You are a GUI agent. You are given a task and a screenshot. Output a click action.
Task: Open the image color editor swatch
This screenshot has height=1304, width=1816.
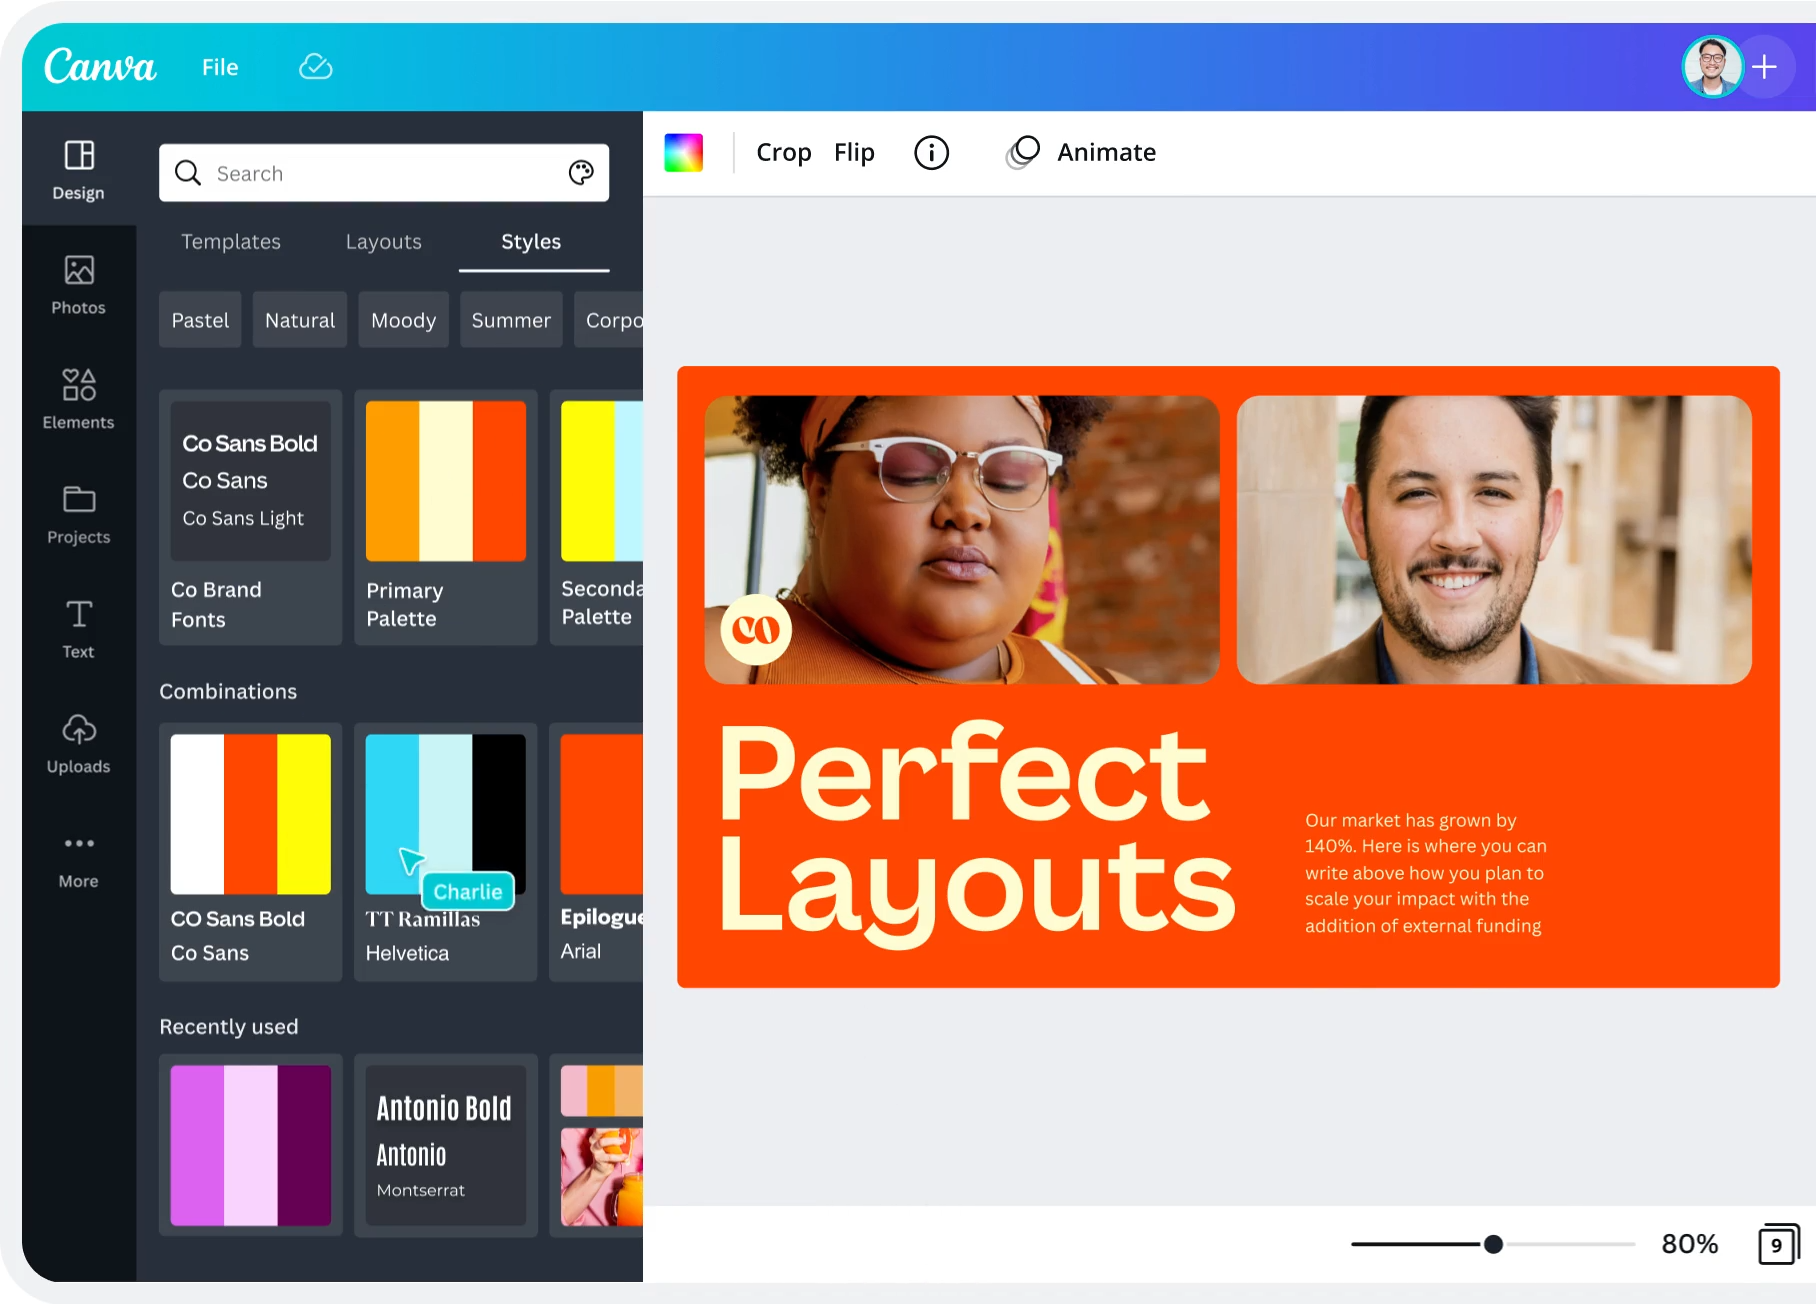pyautogui.click(x=684, y=152)
